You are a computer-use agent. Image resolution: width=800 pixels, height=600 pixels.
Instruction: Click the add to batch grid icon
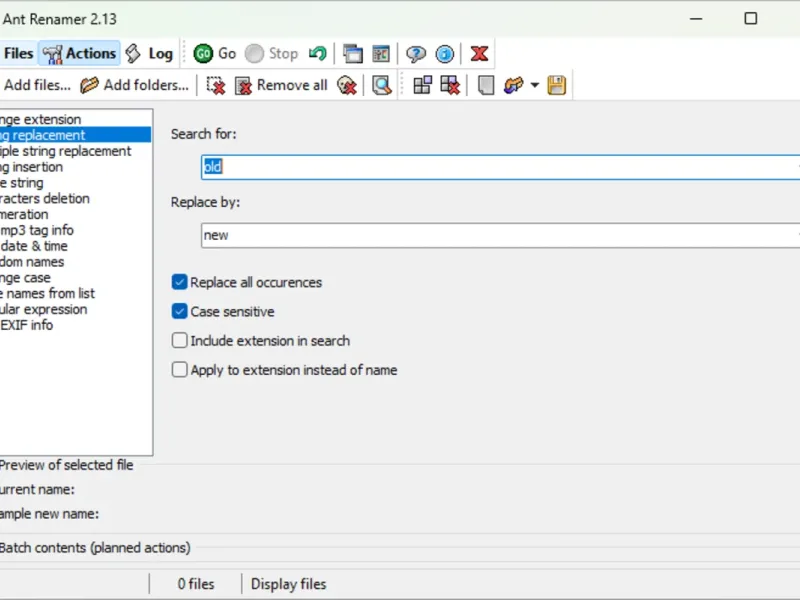422,85
